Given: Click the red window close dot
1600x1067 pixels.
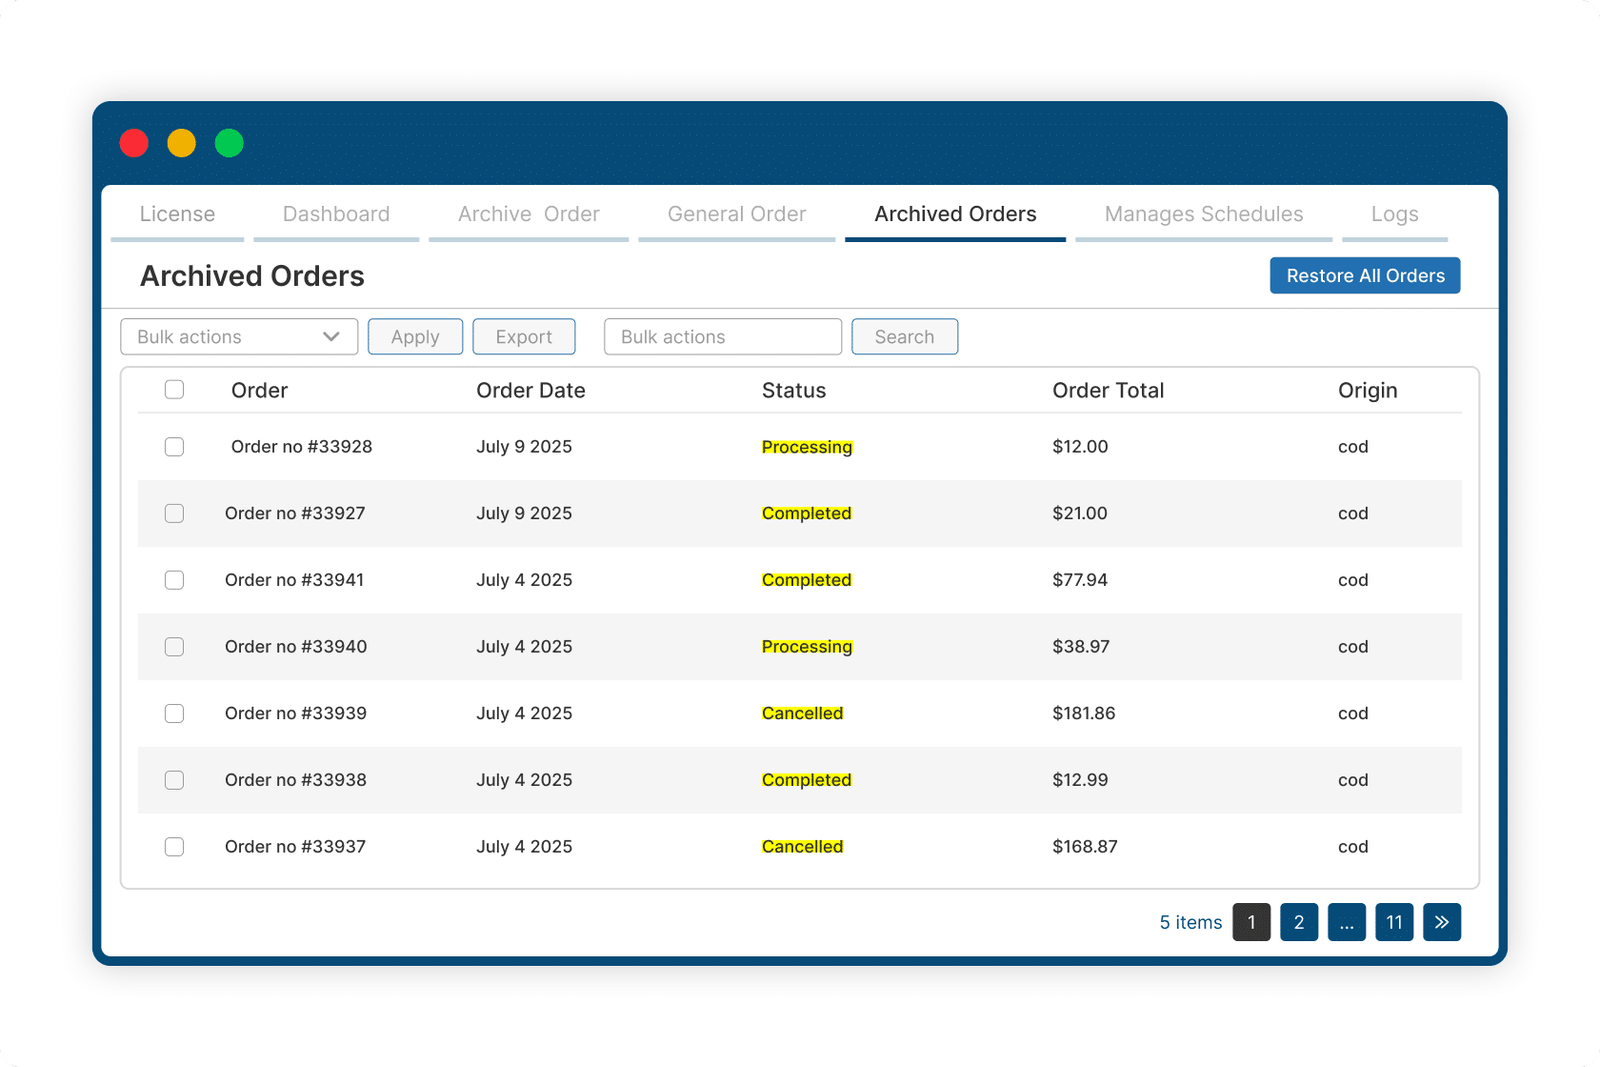Looking at the screenshot, I should pyautogui.click(x=134, y=143).
